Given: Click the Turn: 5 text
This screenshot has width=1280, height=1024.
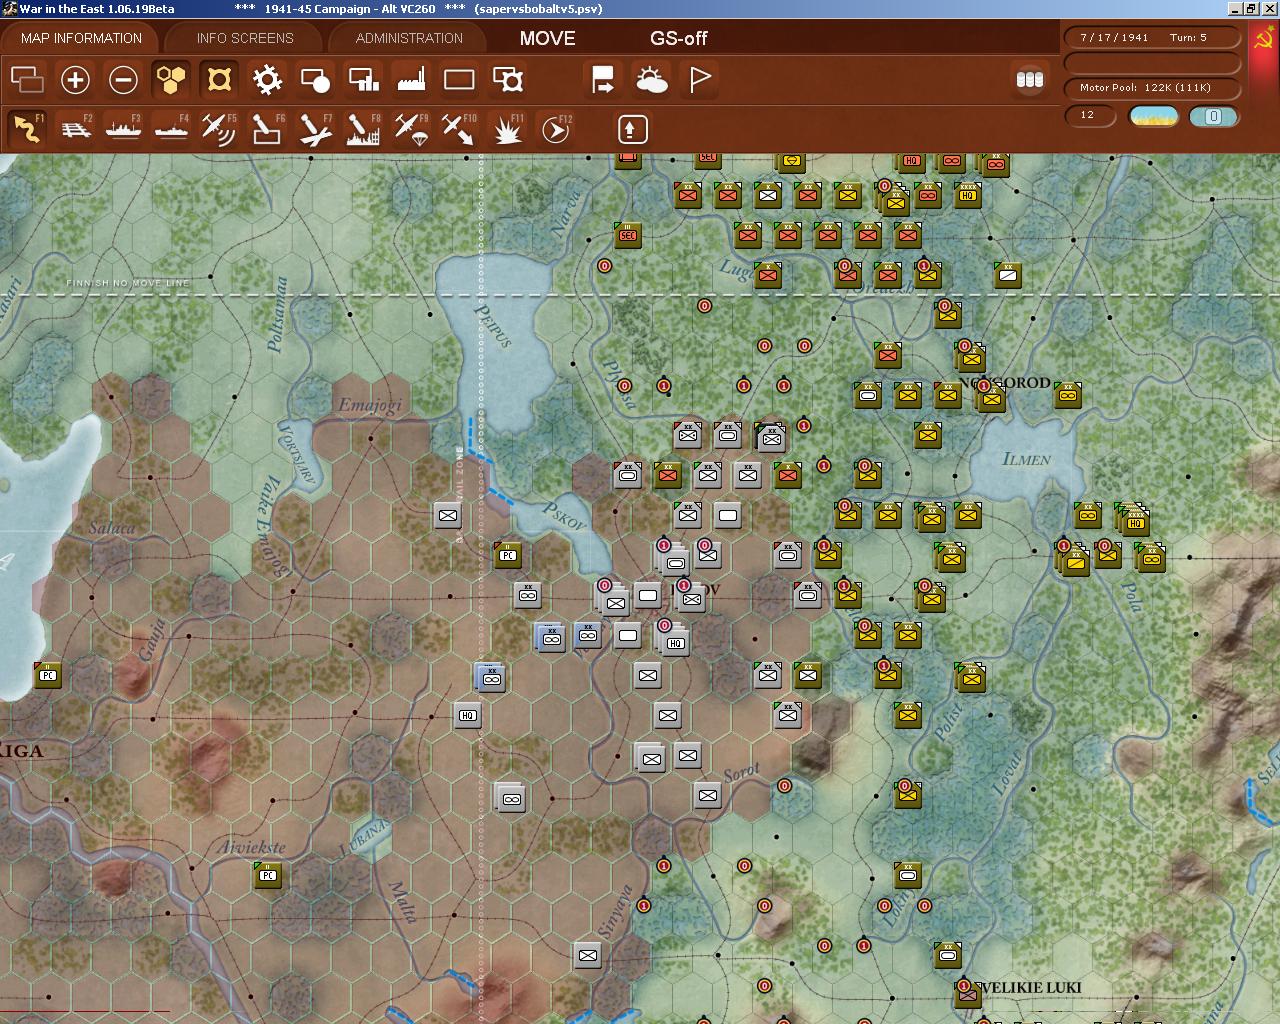Looking at the screenshot, I should [1188, 37].
